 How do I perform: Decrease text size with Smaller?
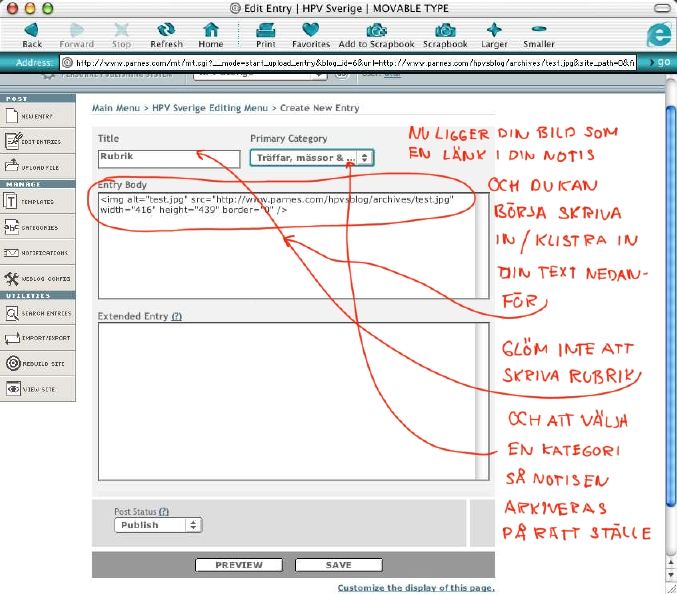pyautogui.click(x=539, y=29)
